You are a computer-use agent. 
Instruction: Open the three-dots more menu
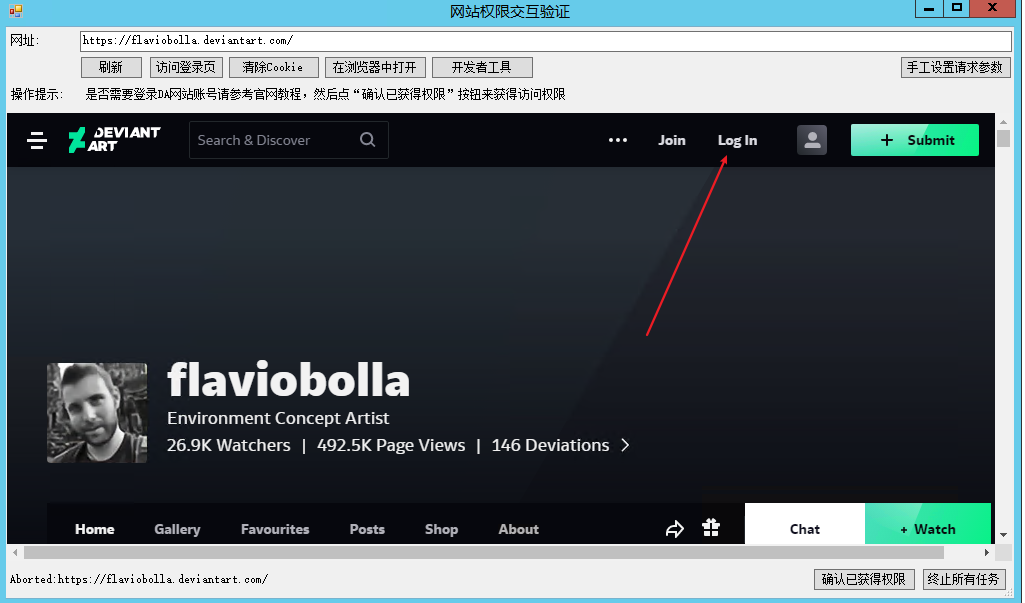click(x=618, y=140)
